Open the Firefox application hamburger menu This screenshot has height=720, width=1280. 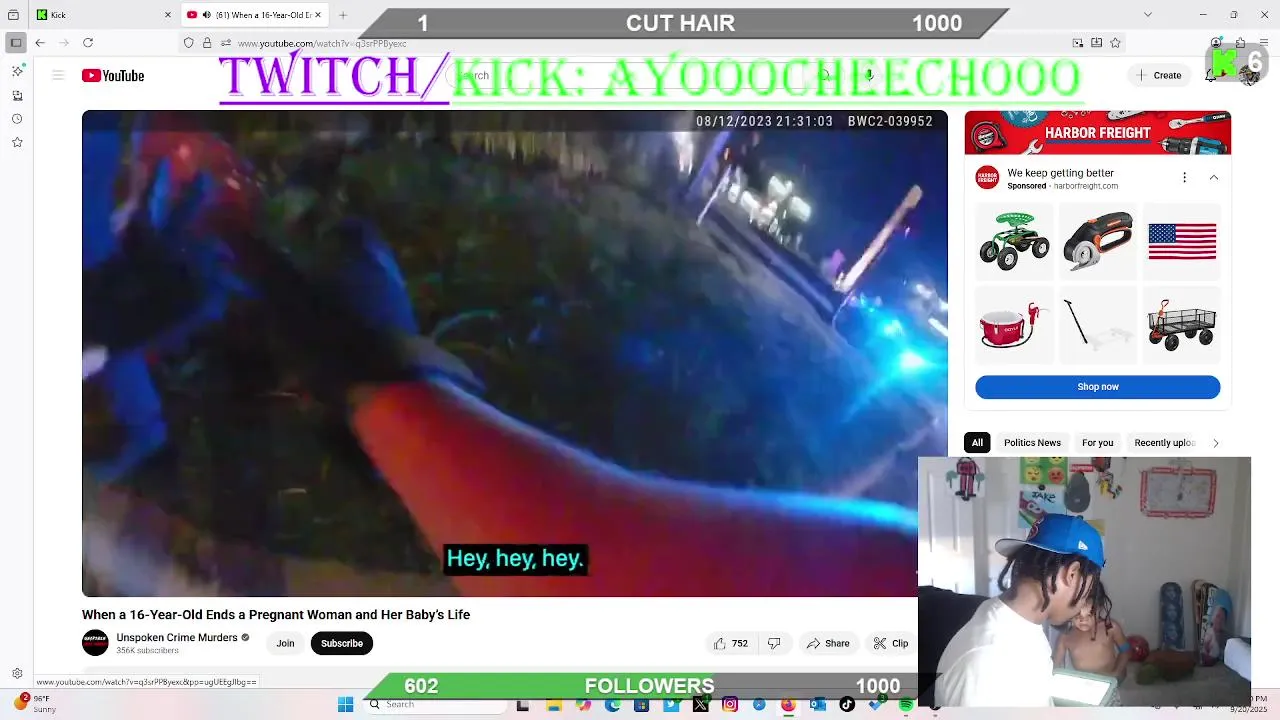tap(1264, 43)
